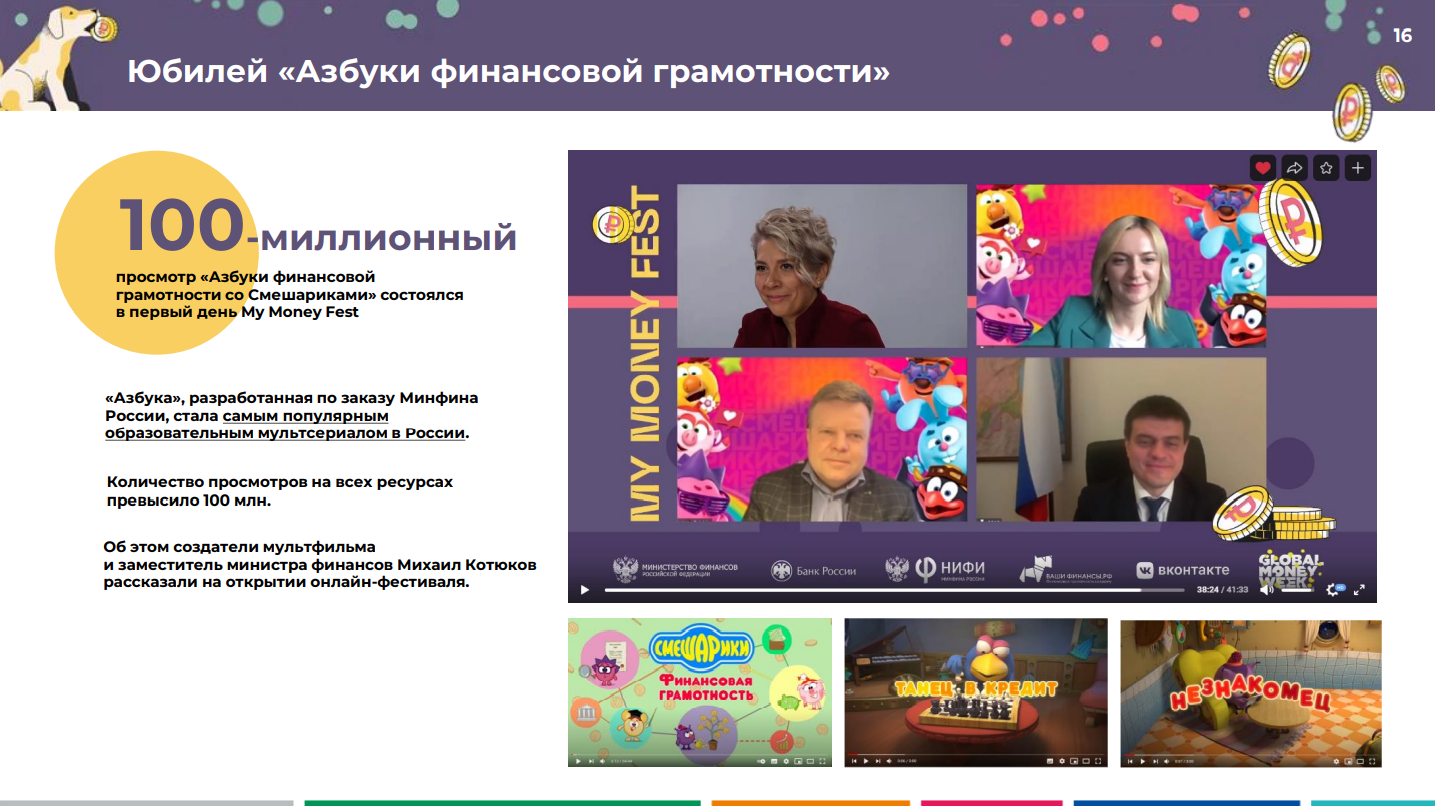Click the heart like icon on main video

point(1262,168)
